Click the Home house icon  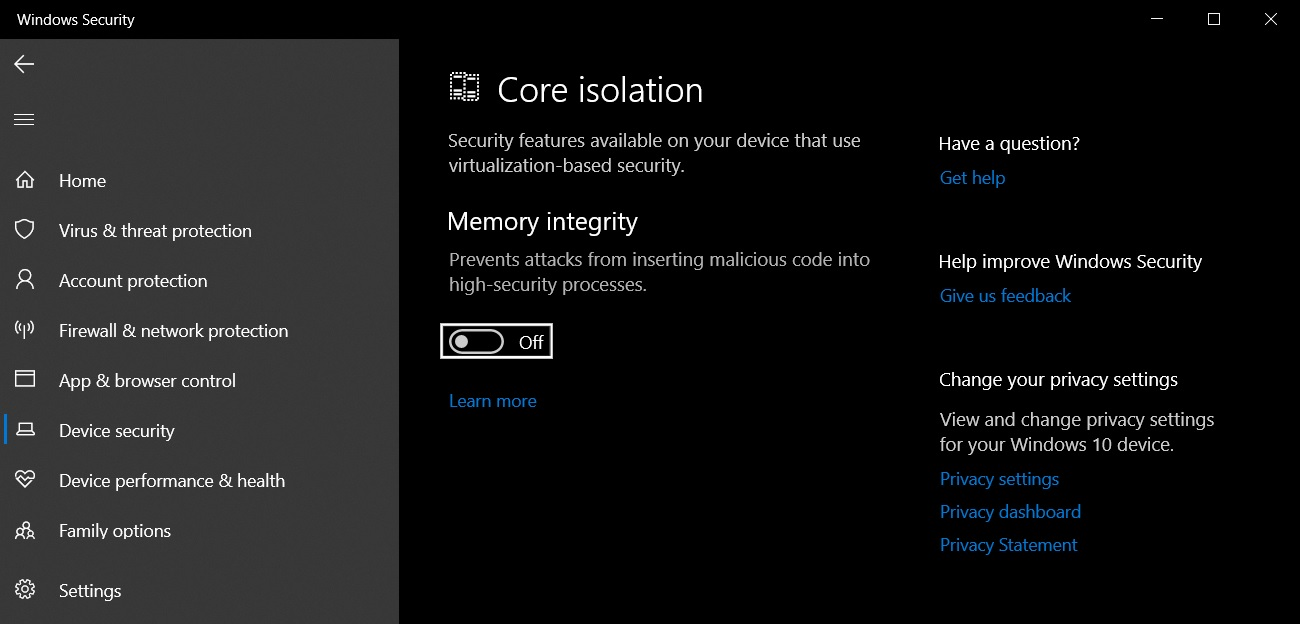point(25,181)
